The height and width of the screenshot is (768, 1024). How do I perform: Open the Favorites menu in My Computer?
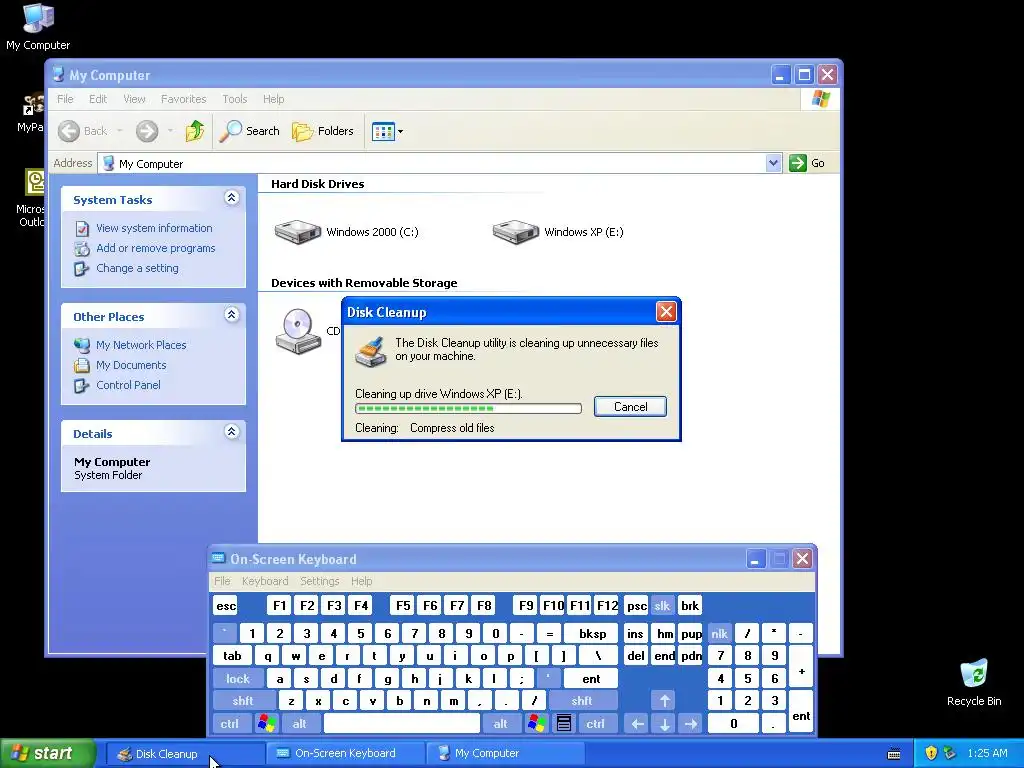click(x=184, y=99)
